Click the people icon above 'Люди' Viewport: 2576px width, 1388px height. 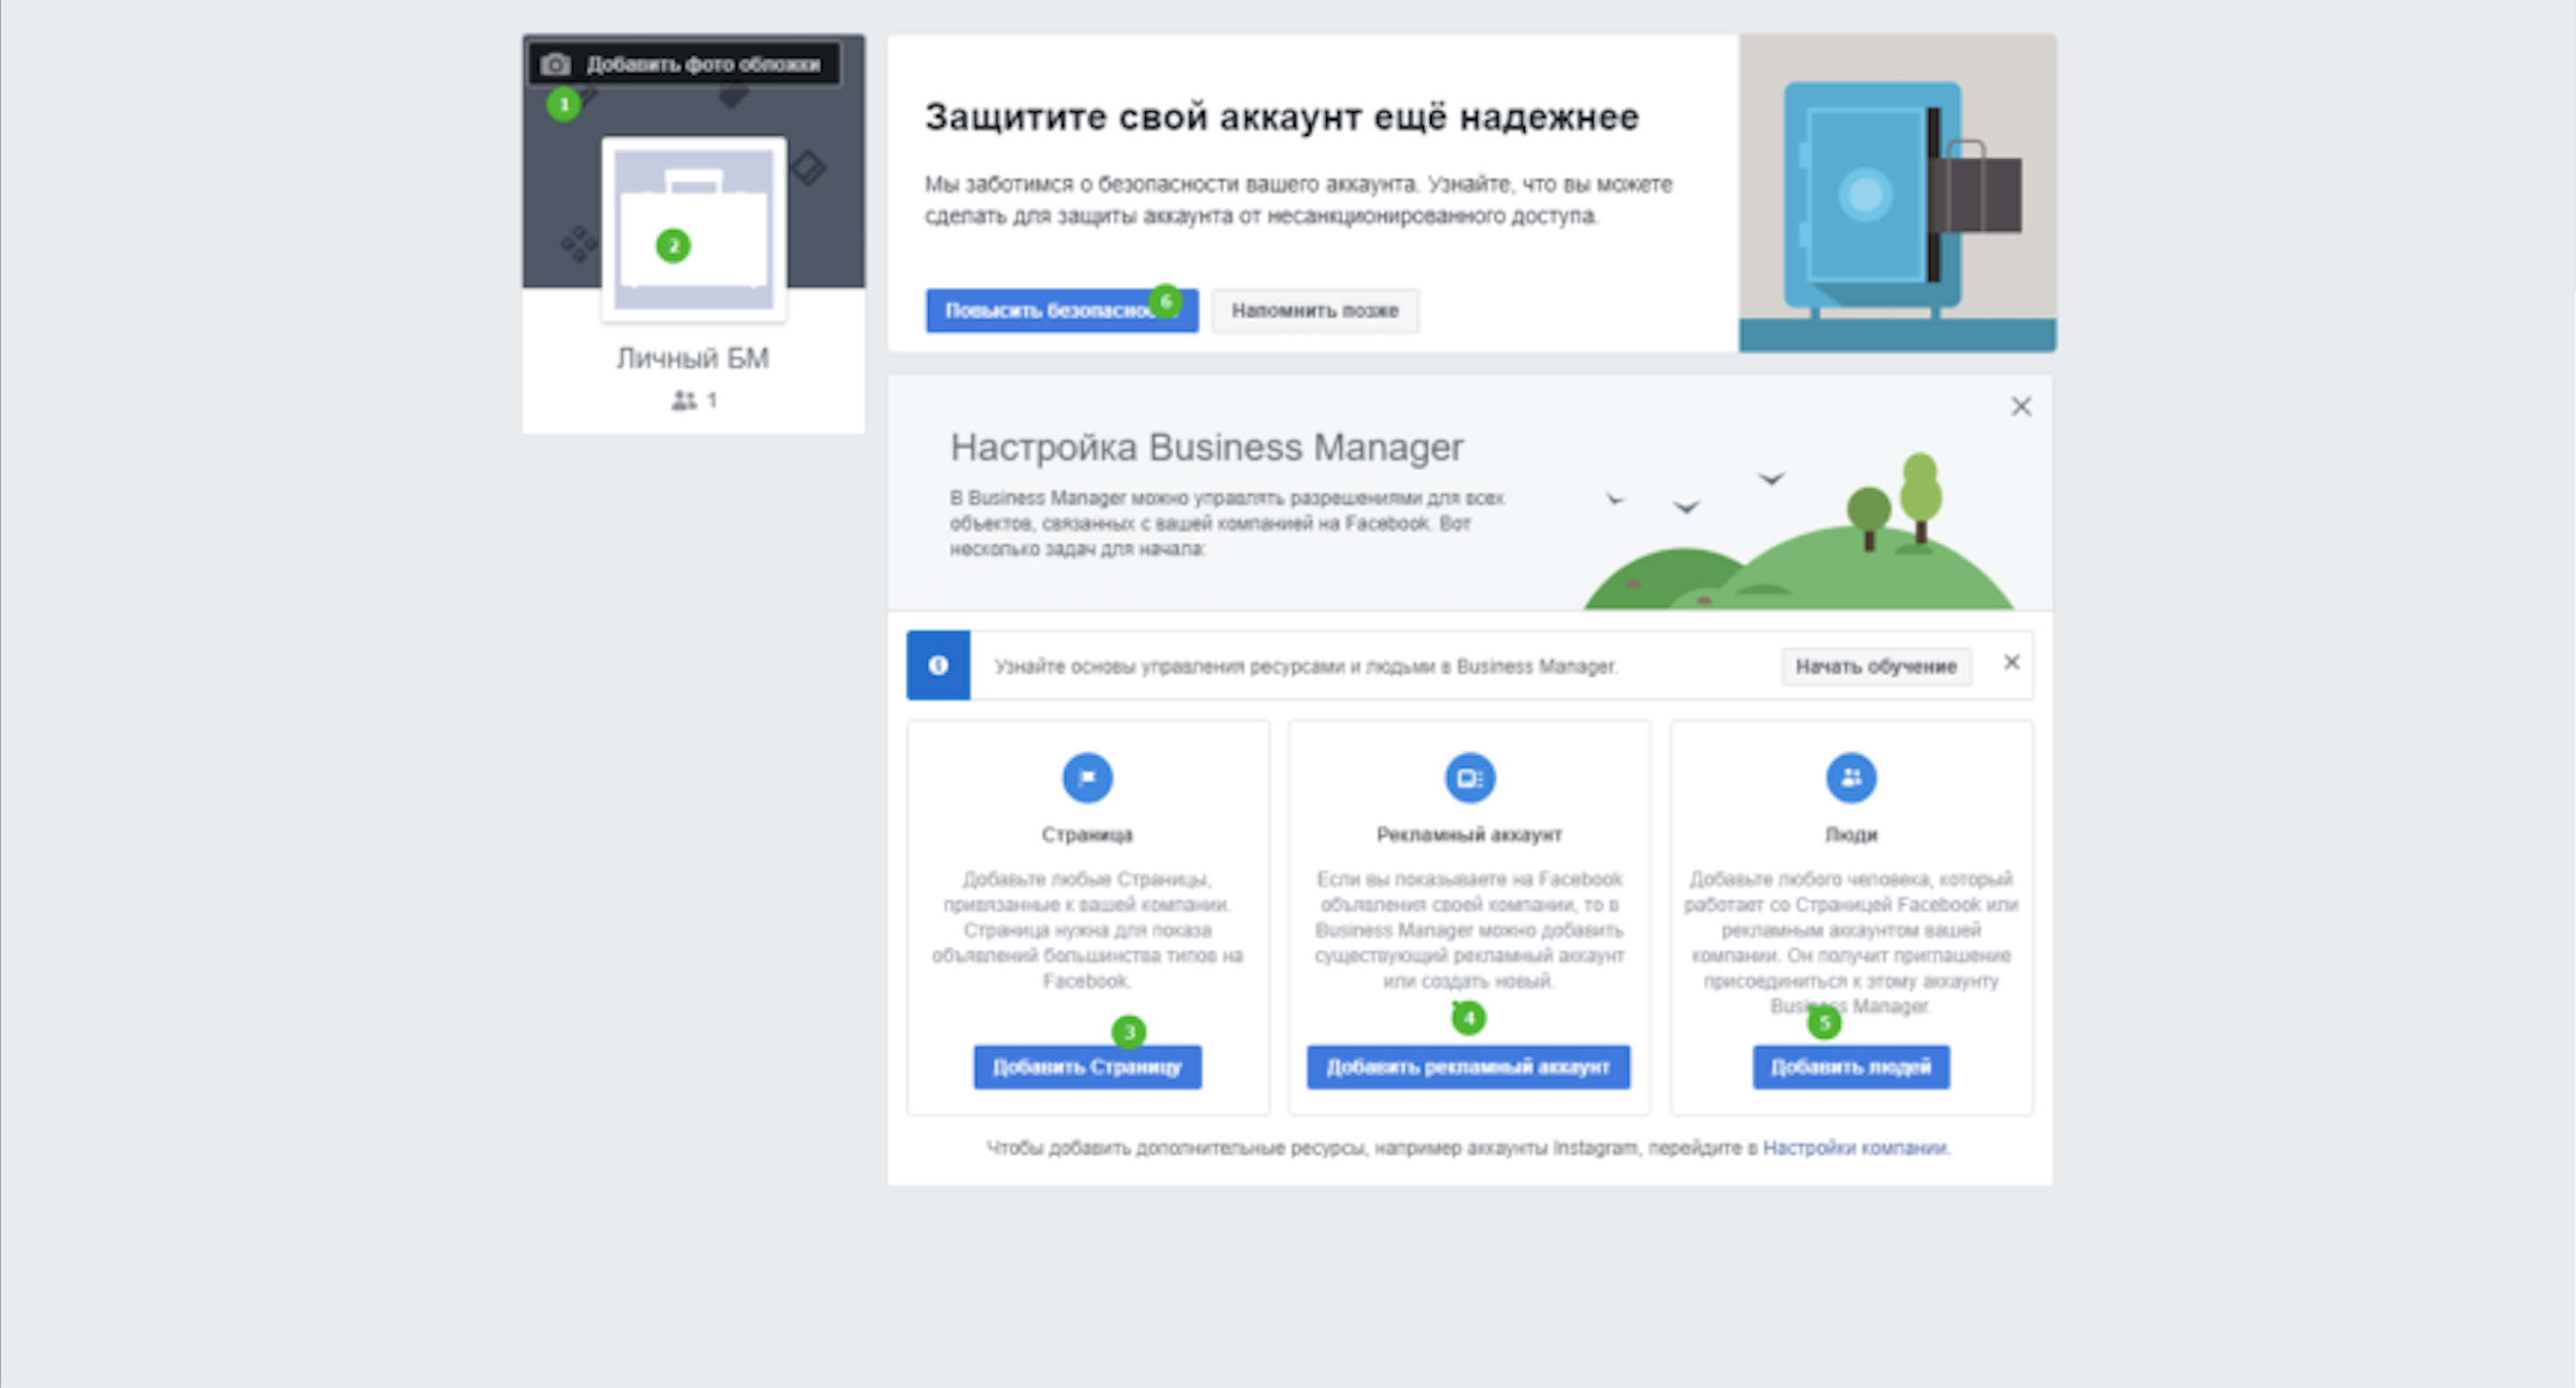(1851, 777)
